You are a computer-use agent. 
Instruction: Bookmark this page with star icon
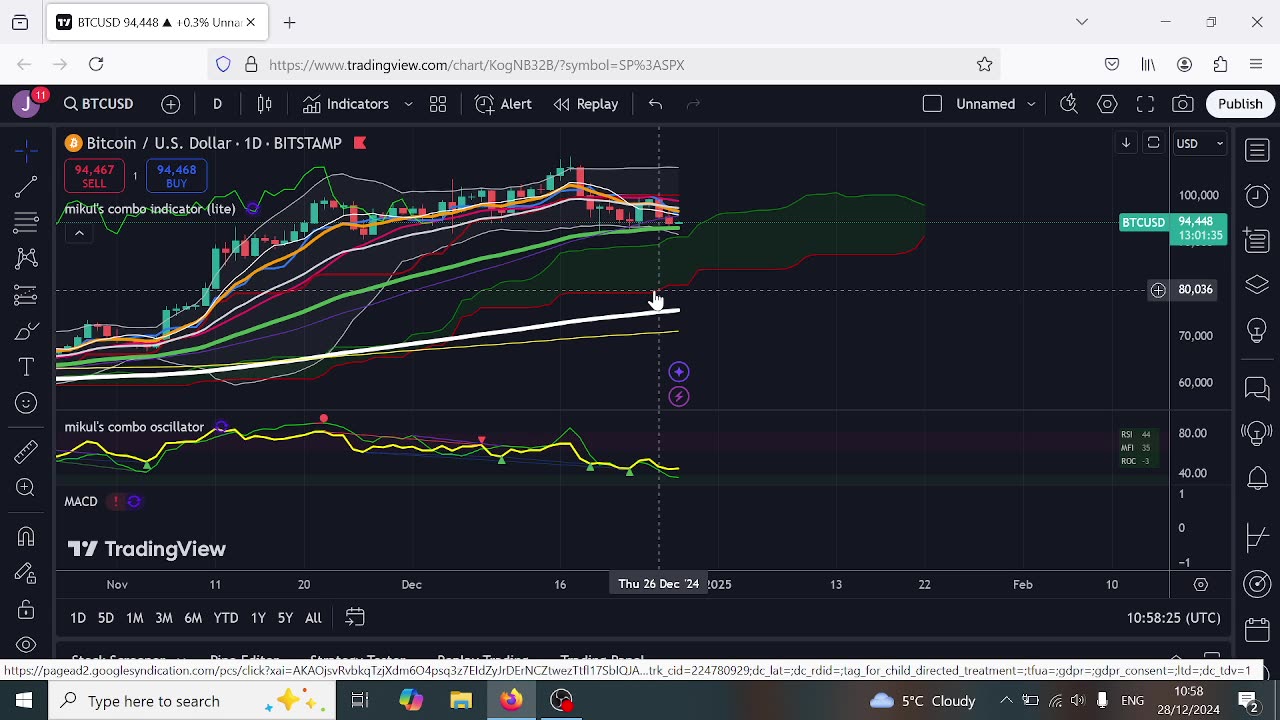(x=984, y=64)
